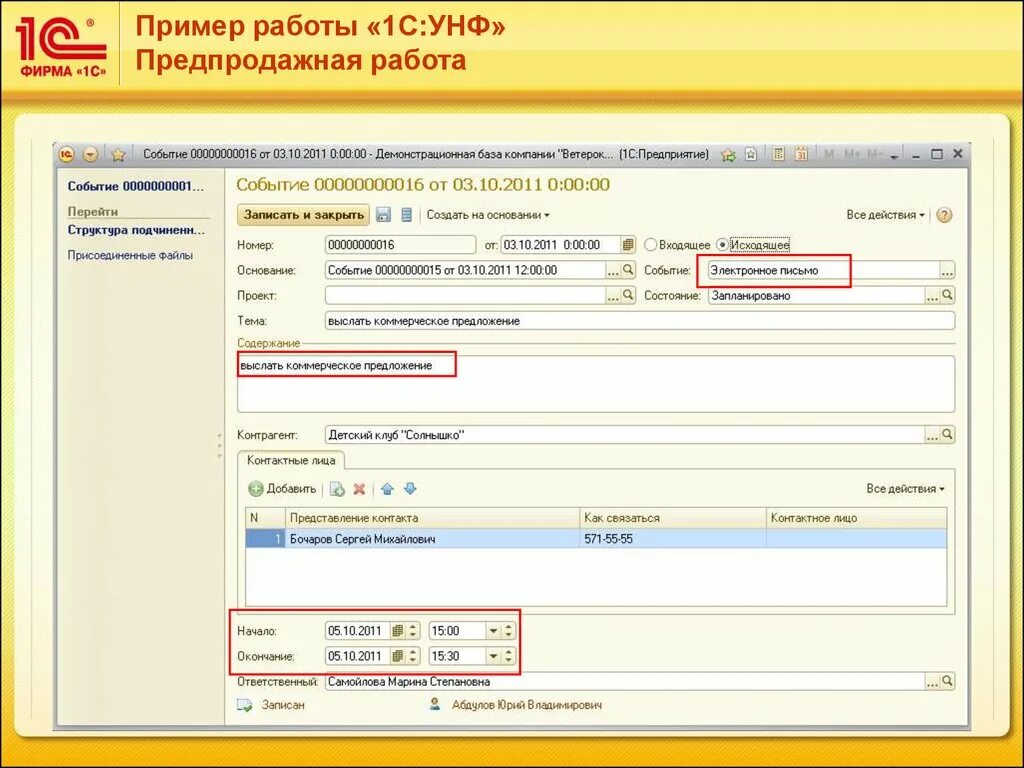Screen dimensions: 1024x768
Task: Click the Состояние field Запланировано
Action: click(816, 296)
